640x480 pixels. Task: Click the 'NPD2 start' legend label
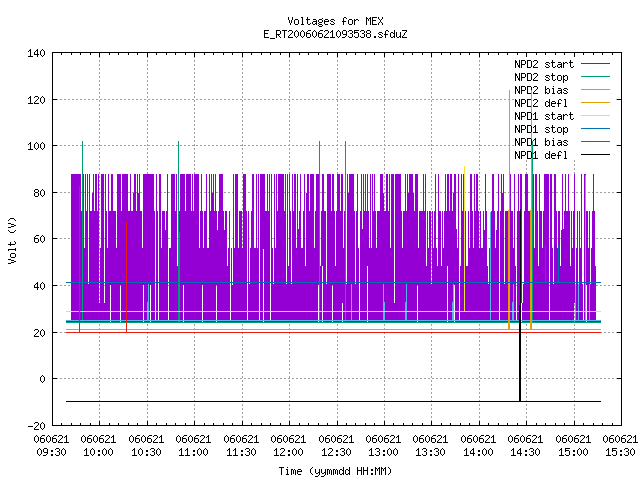pos(544,64)
